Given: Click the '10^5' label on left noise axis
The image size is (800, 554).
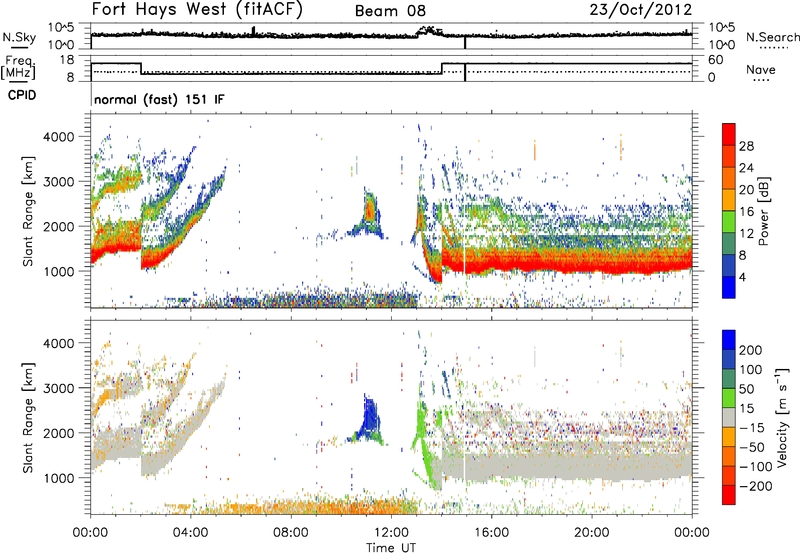Looking at the screenshot, I should click(x=61, y=27).
